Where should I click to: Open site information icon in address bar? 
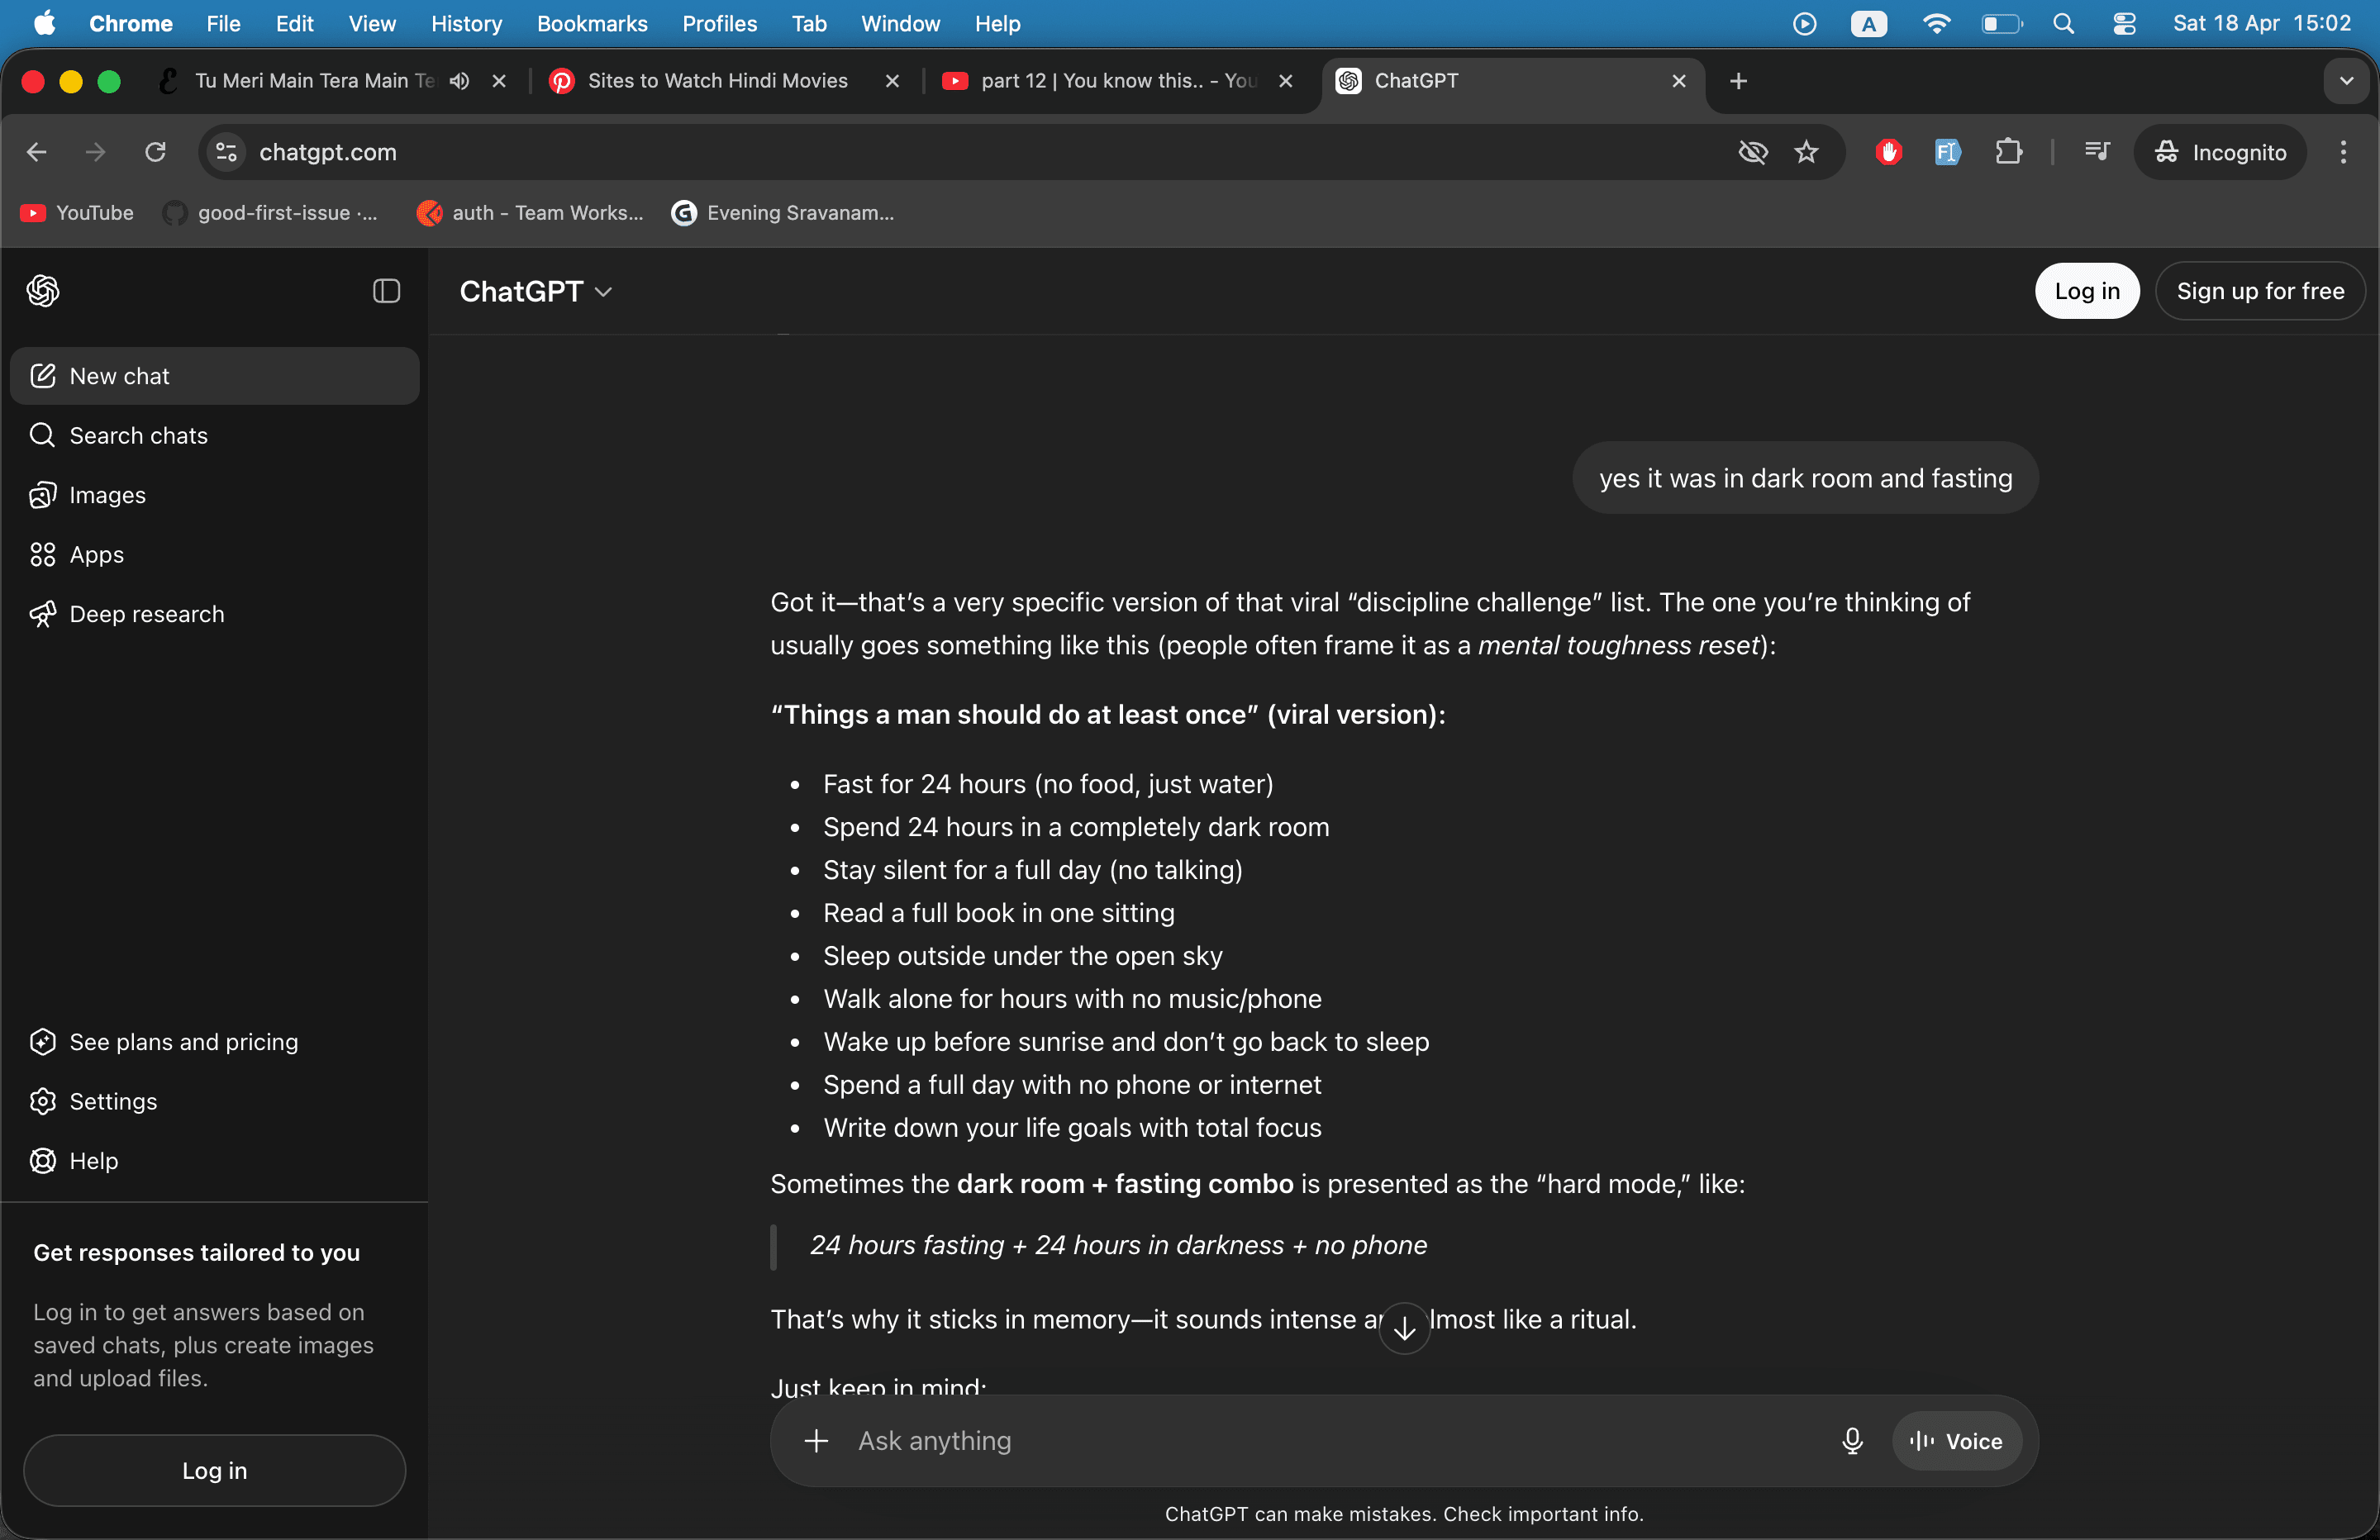[227, 152]
